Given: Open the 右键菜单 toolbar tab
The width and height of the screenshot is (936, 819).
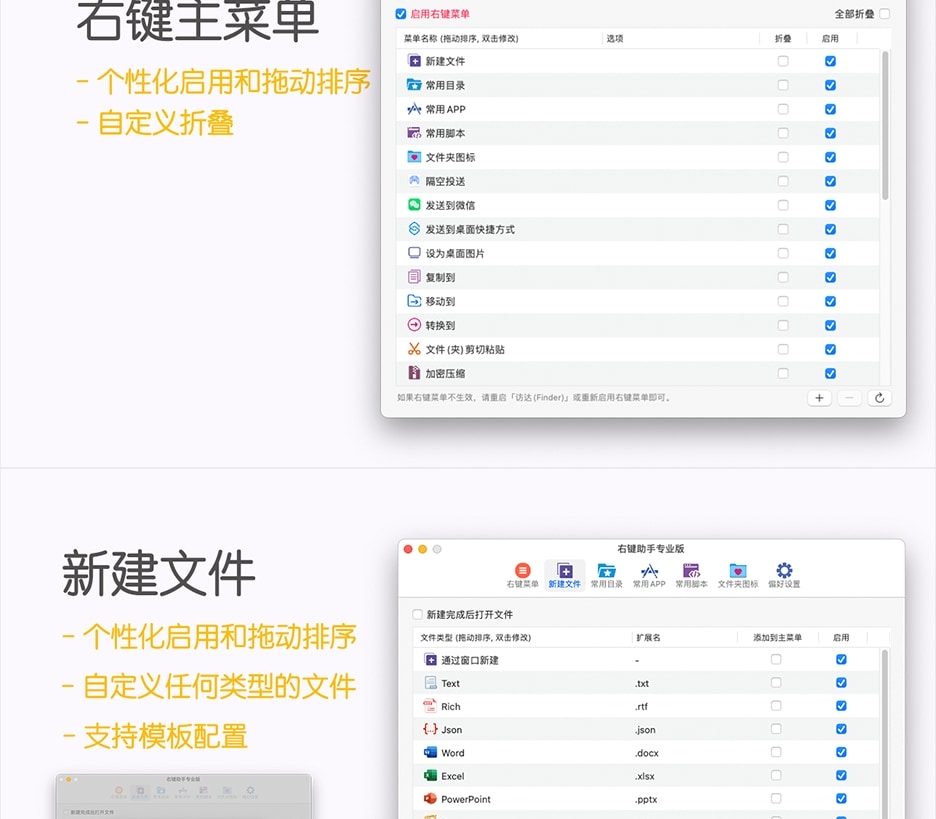Looking at the screenshot, I should (x=522, y=575).
